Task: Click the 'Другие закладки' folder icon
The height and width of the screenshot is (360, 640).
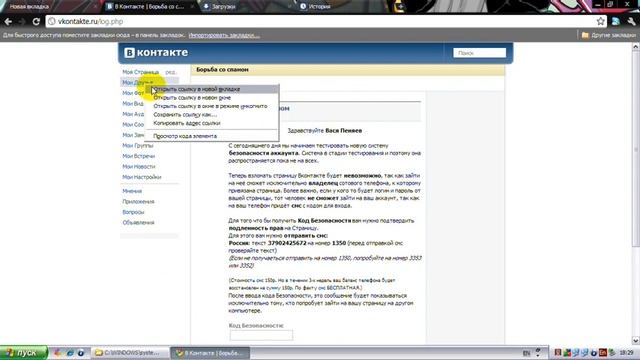Action: 585,35
